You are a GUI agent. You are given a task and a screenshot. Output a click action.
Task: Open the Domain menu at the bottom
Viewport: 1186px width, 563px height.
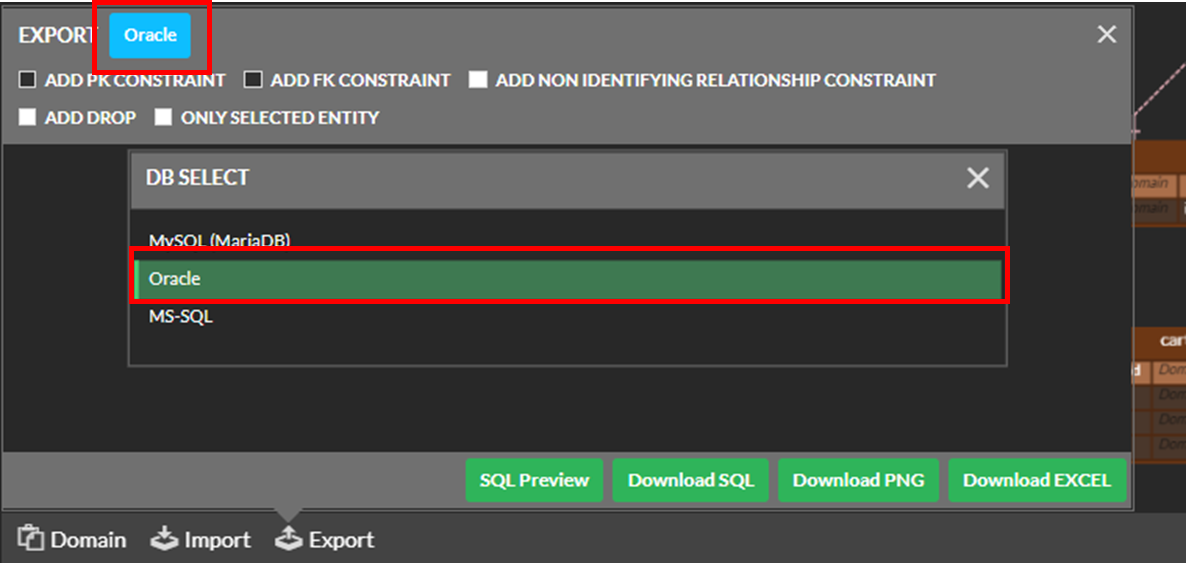(72, 540)
